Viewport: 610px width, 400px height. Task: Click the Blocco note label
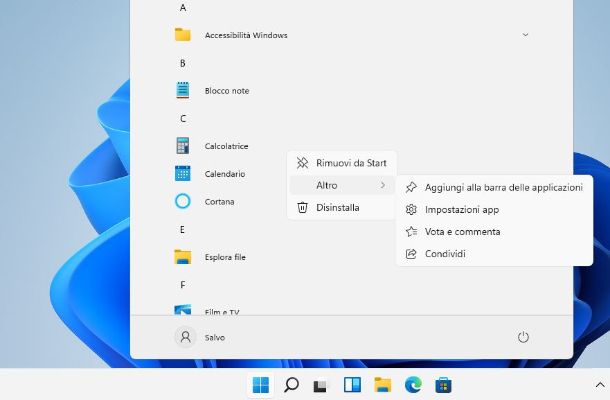coord(227,91)
